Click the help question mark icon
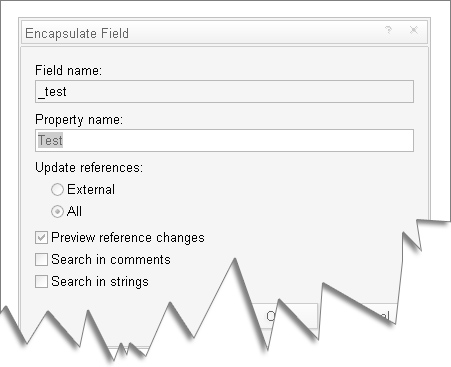This screenshot has height=367, width=451. coord(388,30)
